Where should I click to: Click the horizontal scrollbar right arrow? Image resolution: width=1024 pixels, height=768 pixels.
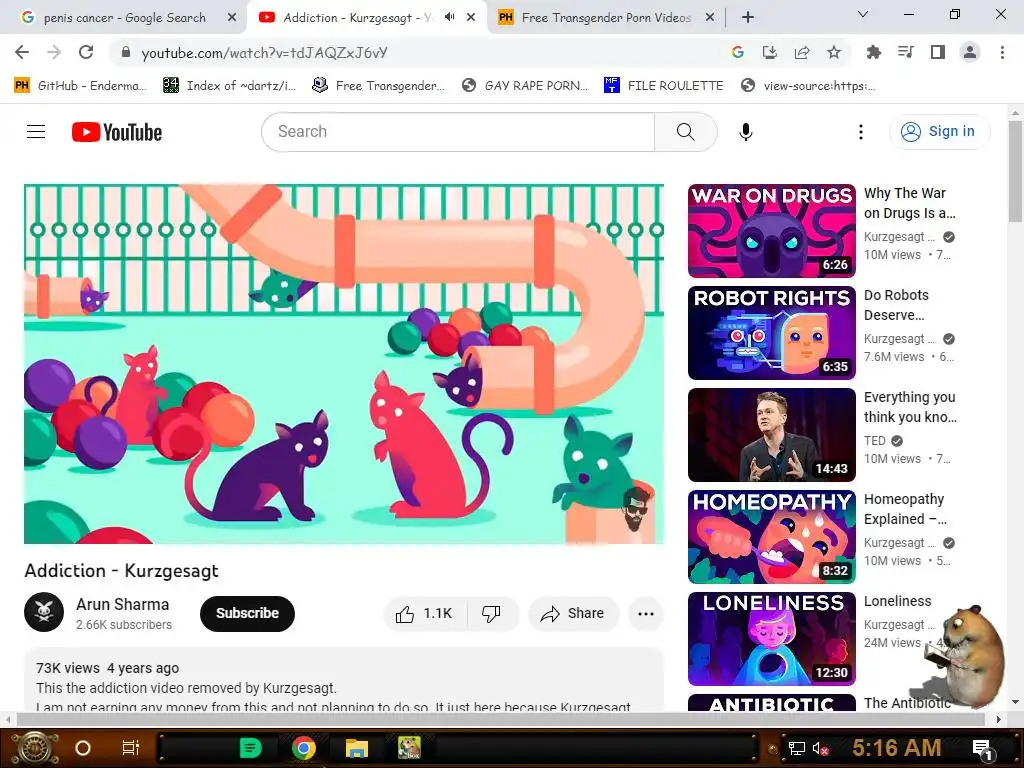coord(999,719)
